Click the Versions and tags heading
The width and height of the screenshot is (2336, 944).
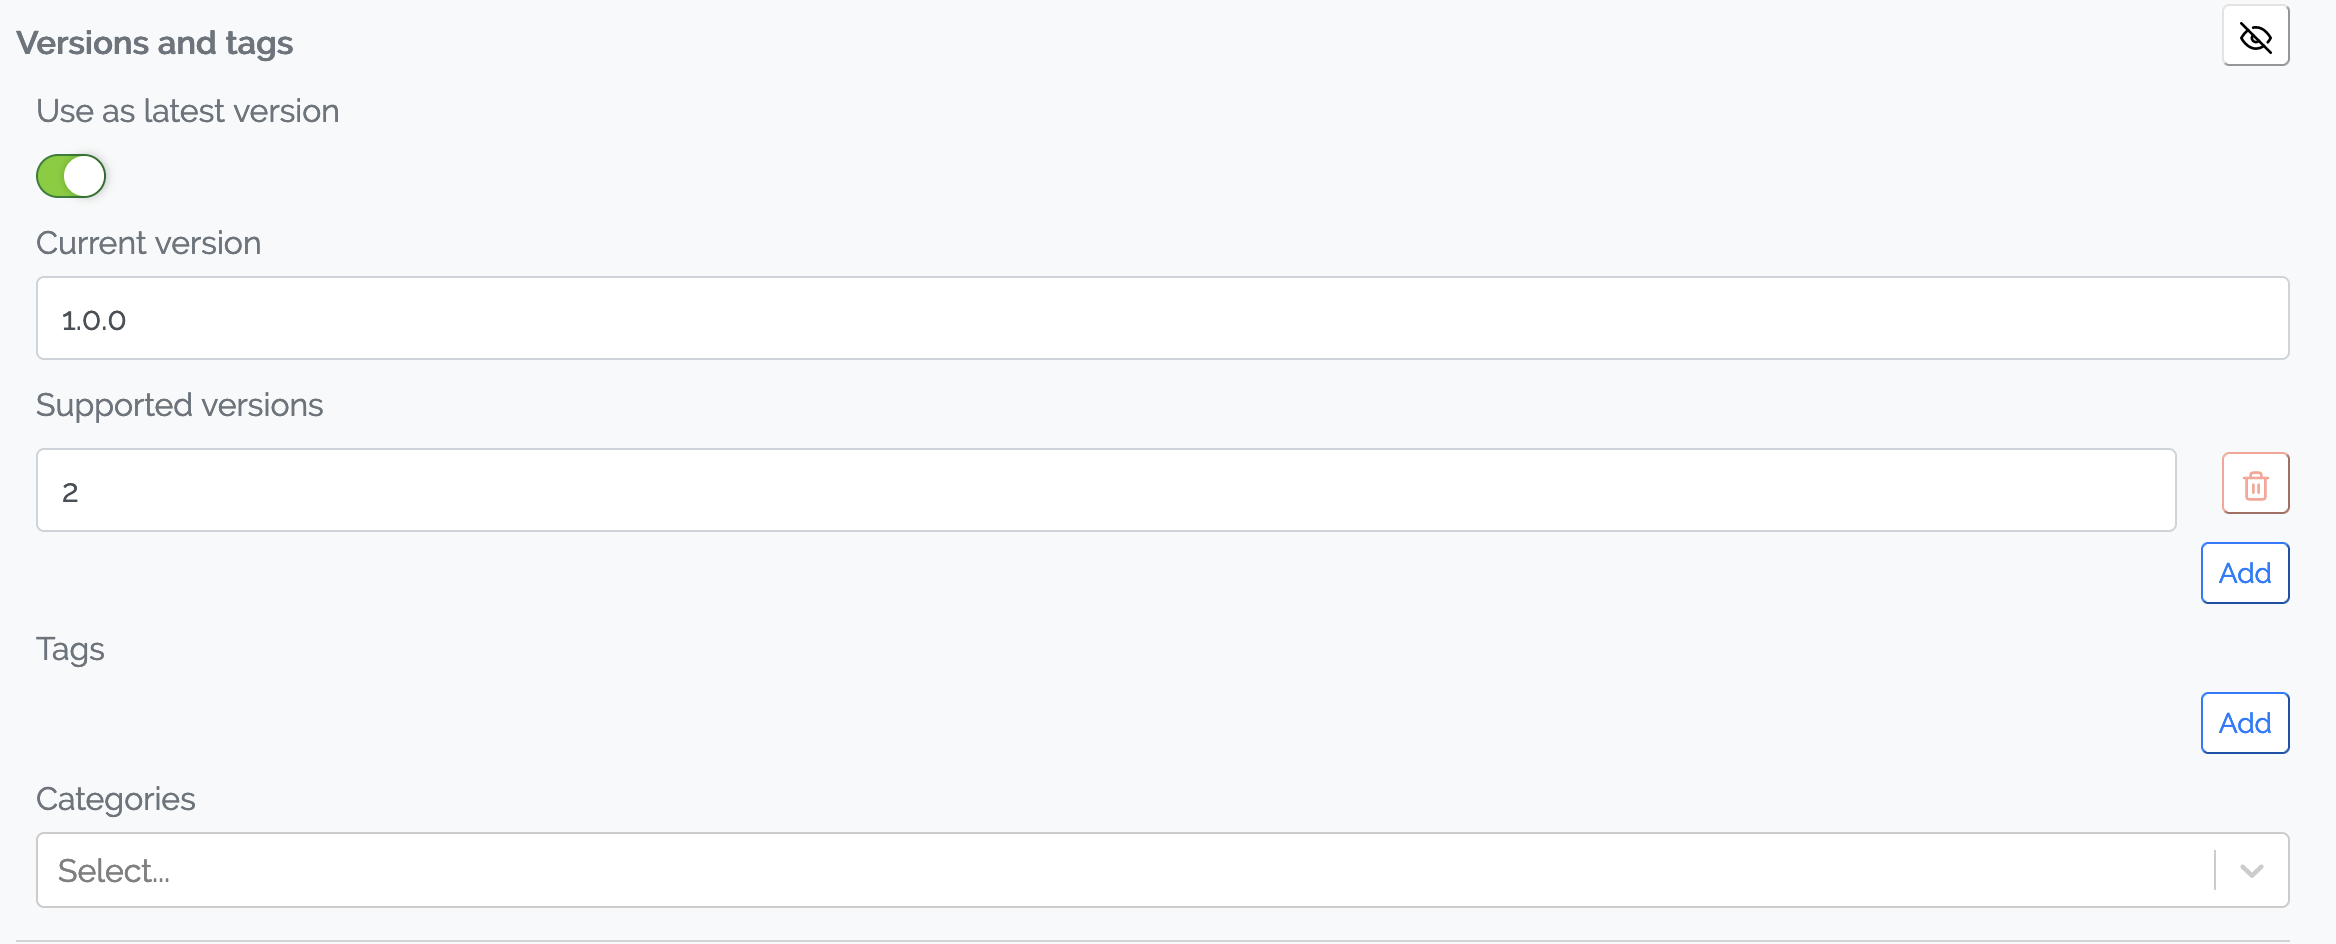click(x=154, y=42)
